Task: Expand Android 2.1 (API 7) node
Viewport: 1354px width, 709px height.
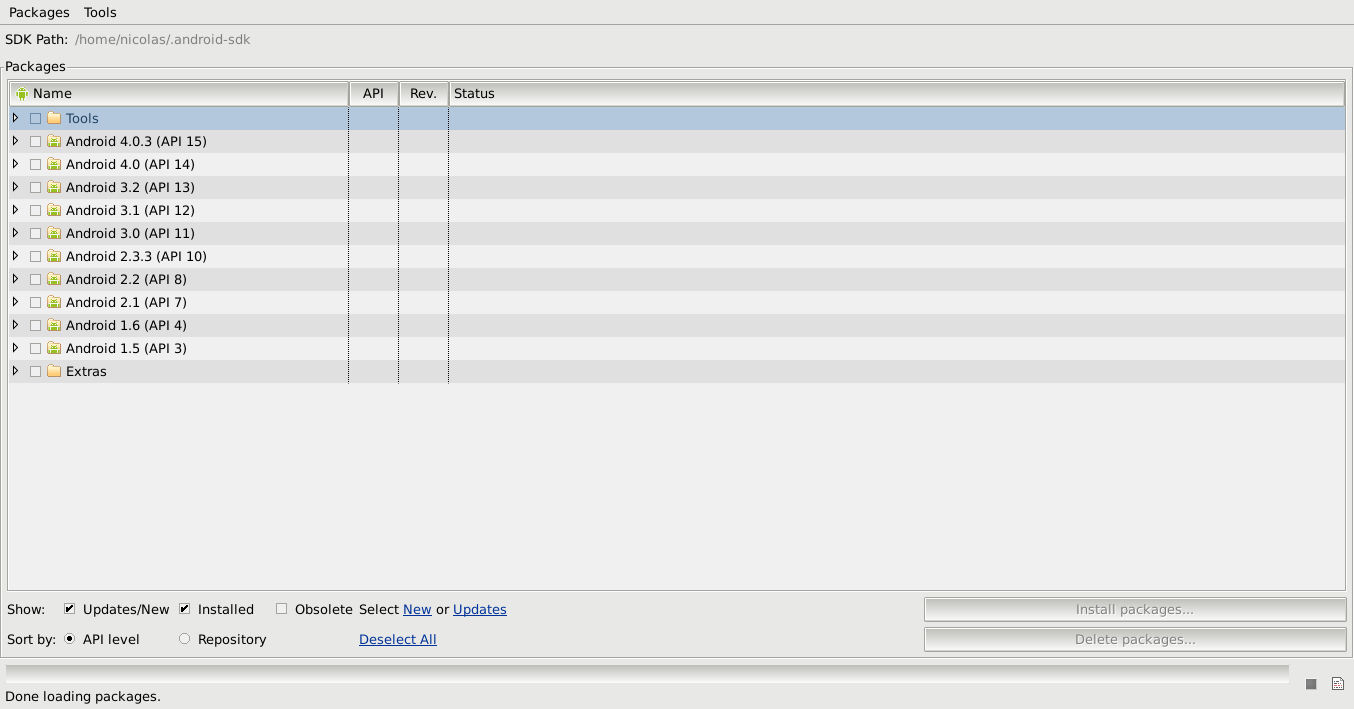Action: 15,302
